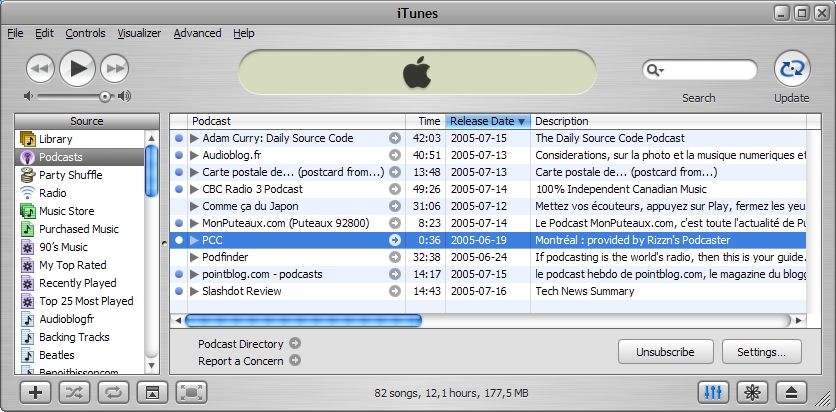Click the Play button

[77, 68]
